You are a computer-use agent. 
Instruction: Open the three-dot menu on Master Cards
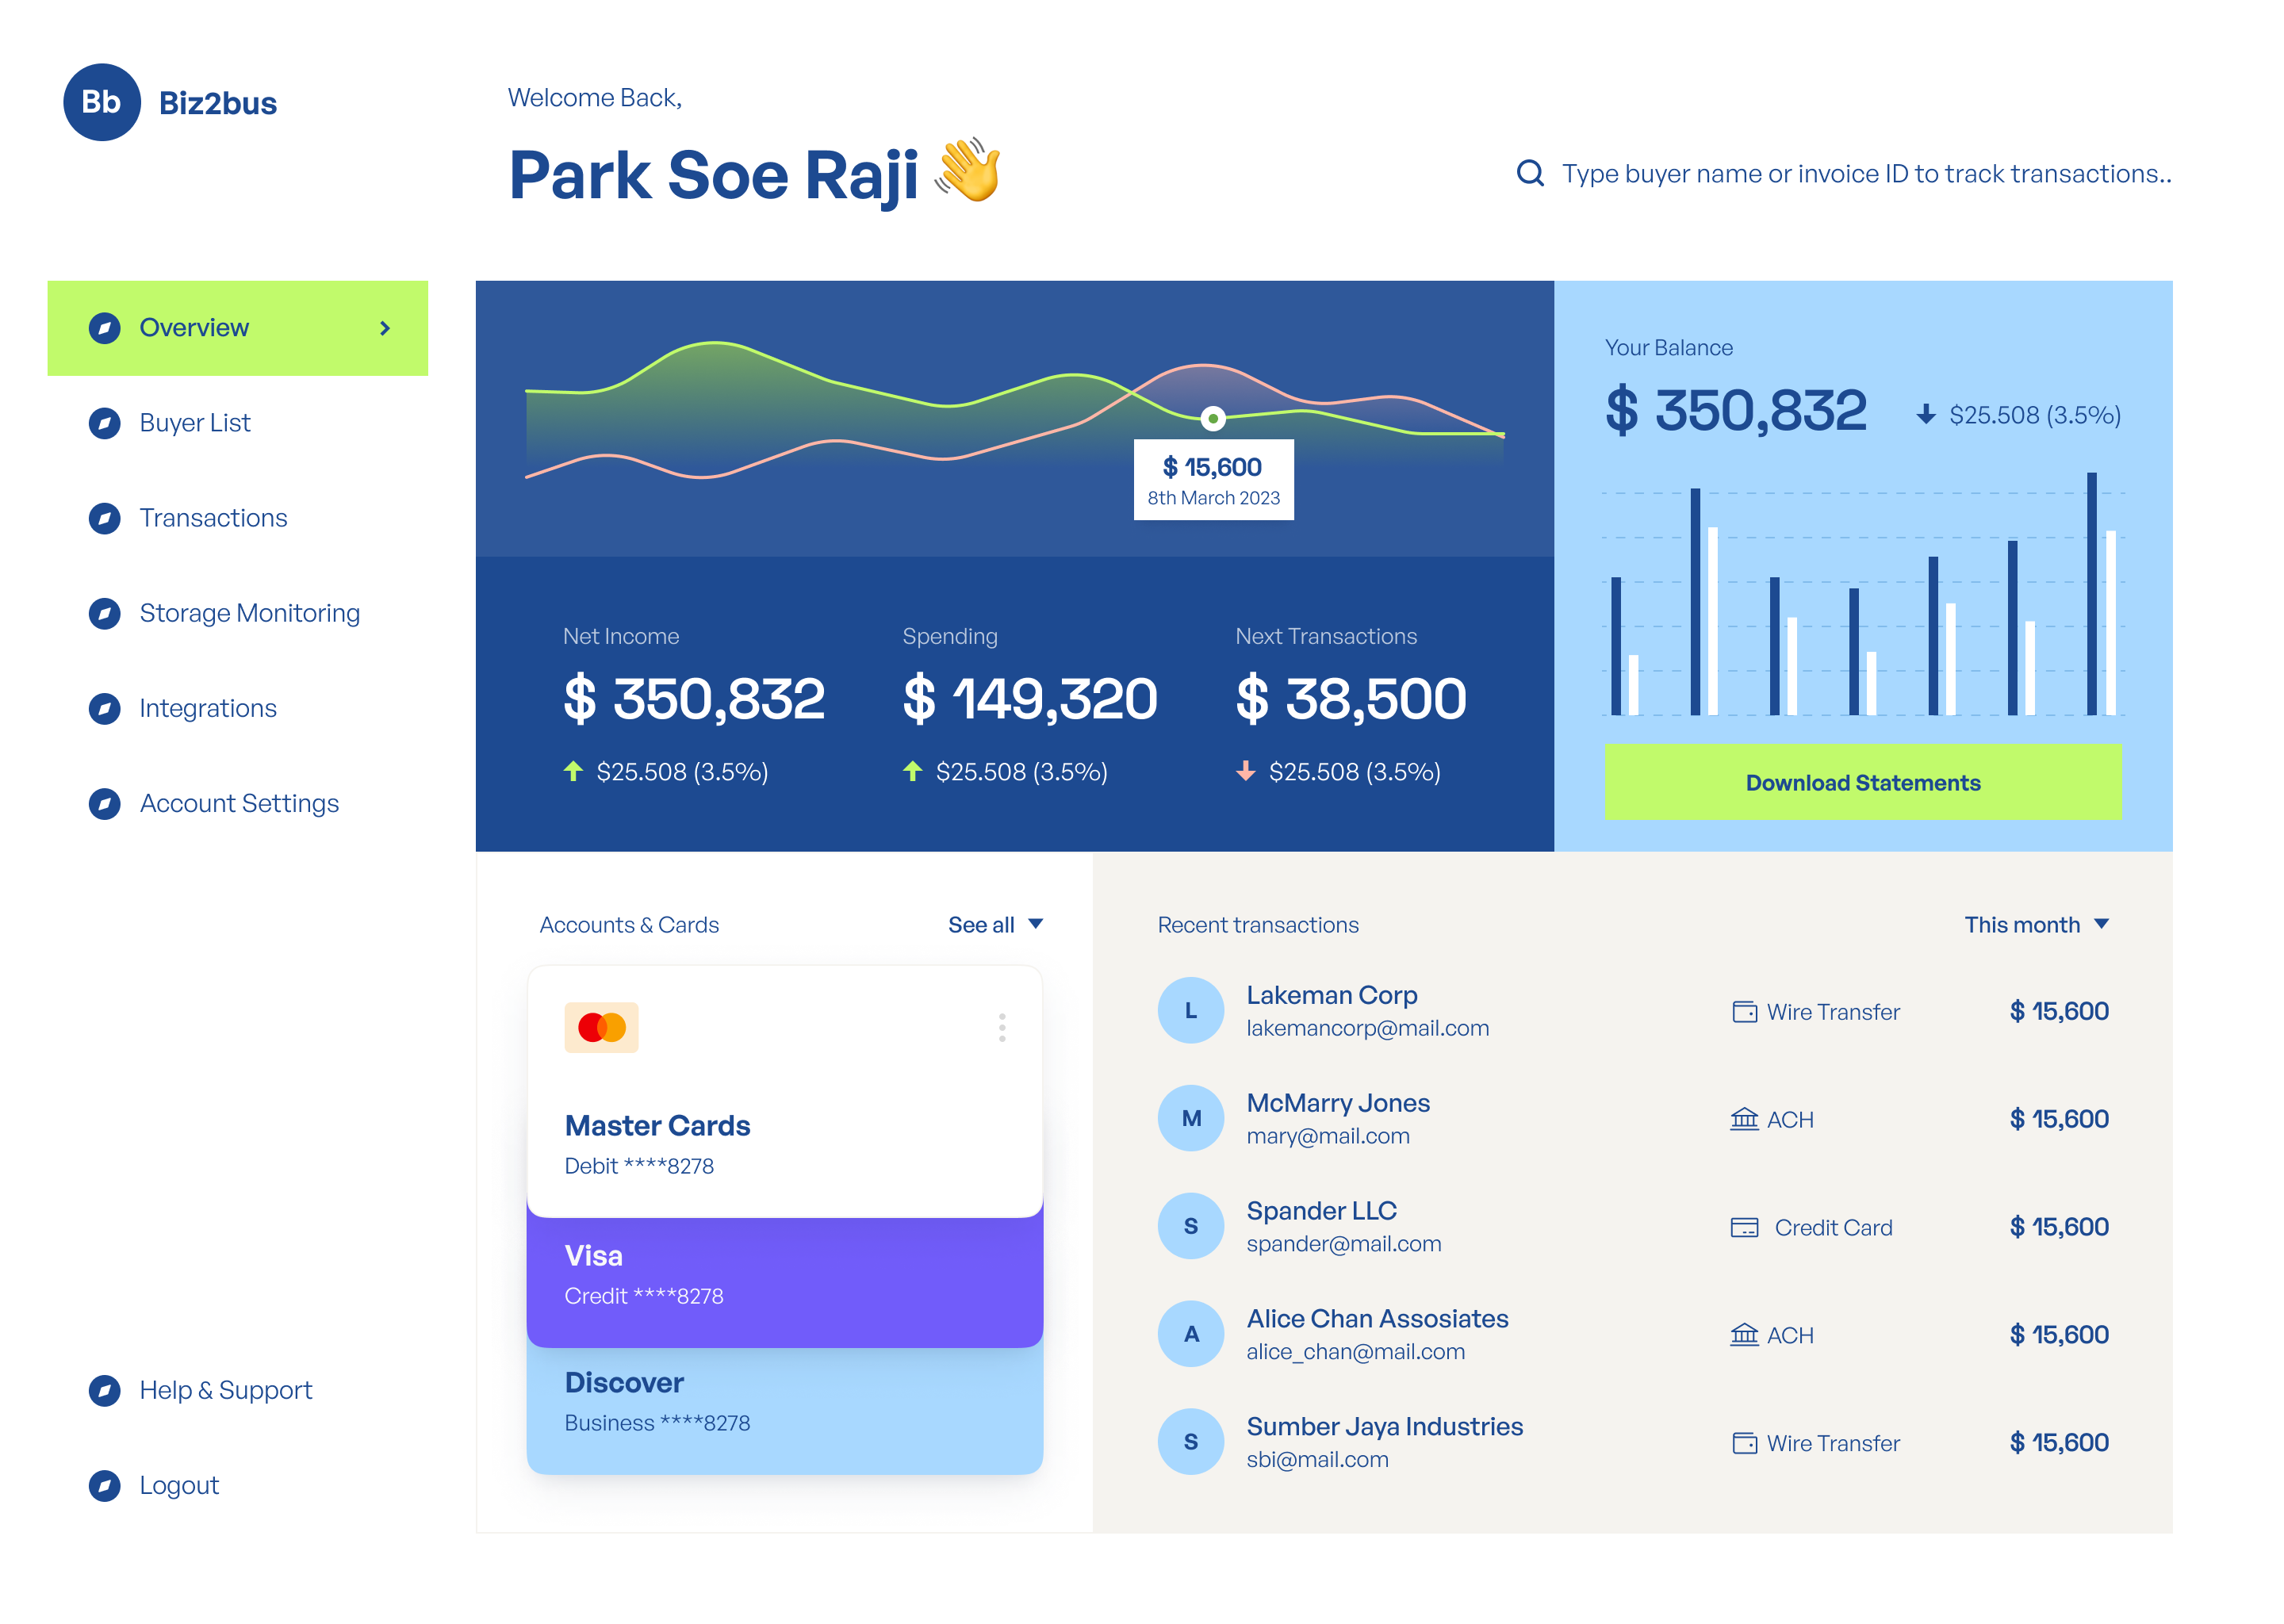[x=1002, y=1026]
